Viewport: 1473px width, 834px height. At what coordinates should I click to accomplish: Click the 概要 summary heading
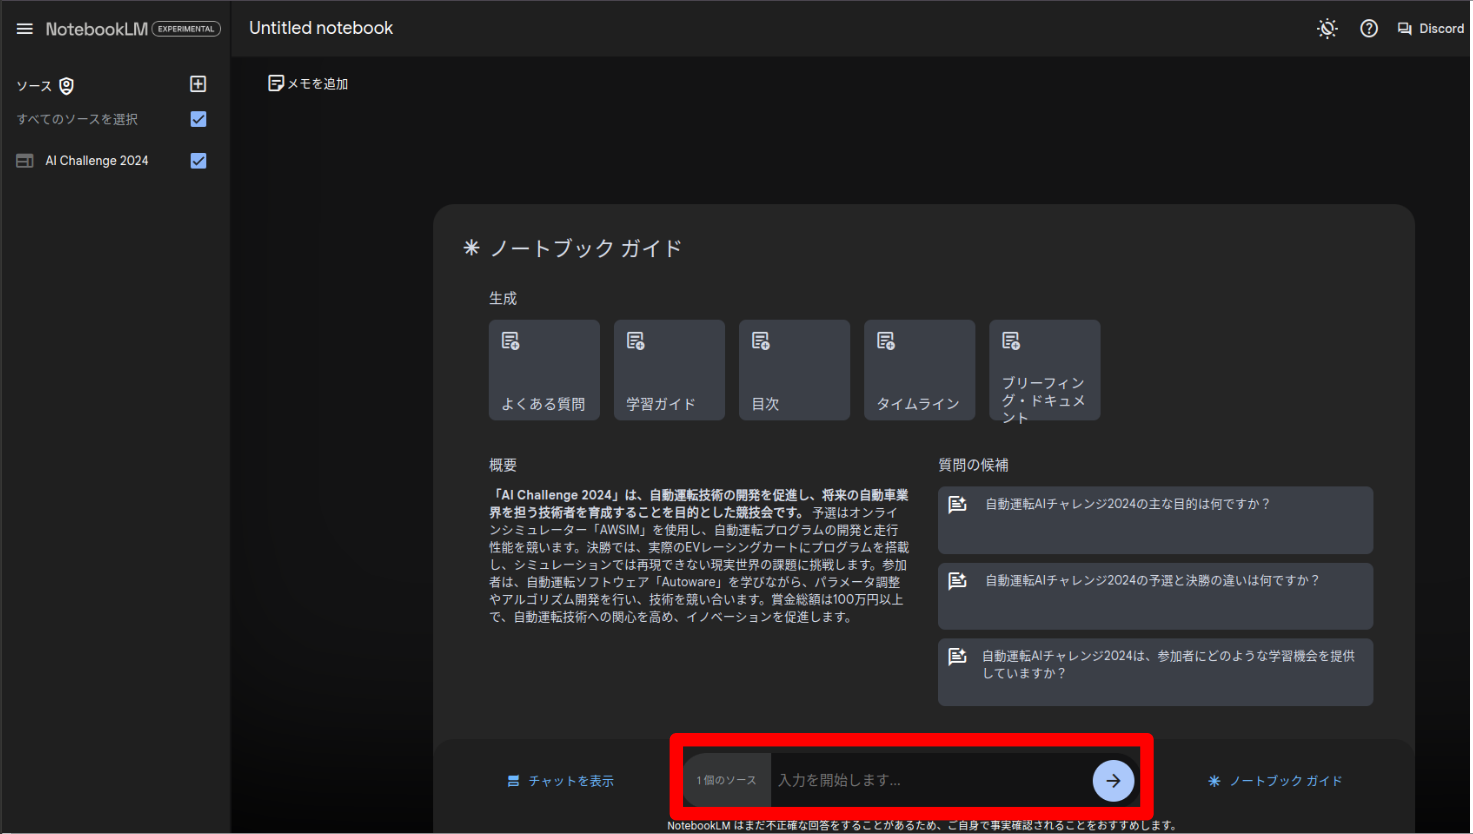(503, 465)
